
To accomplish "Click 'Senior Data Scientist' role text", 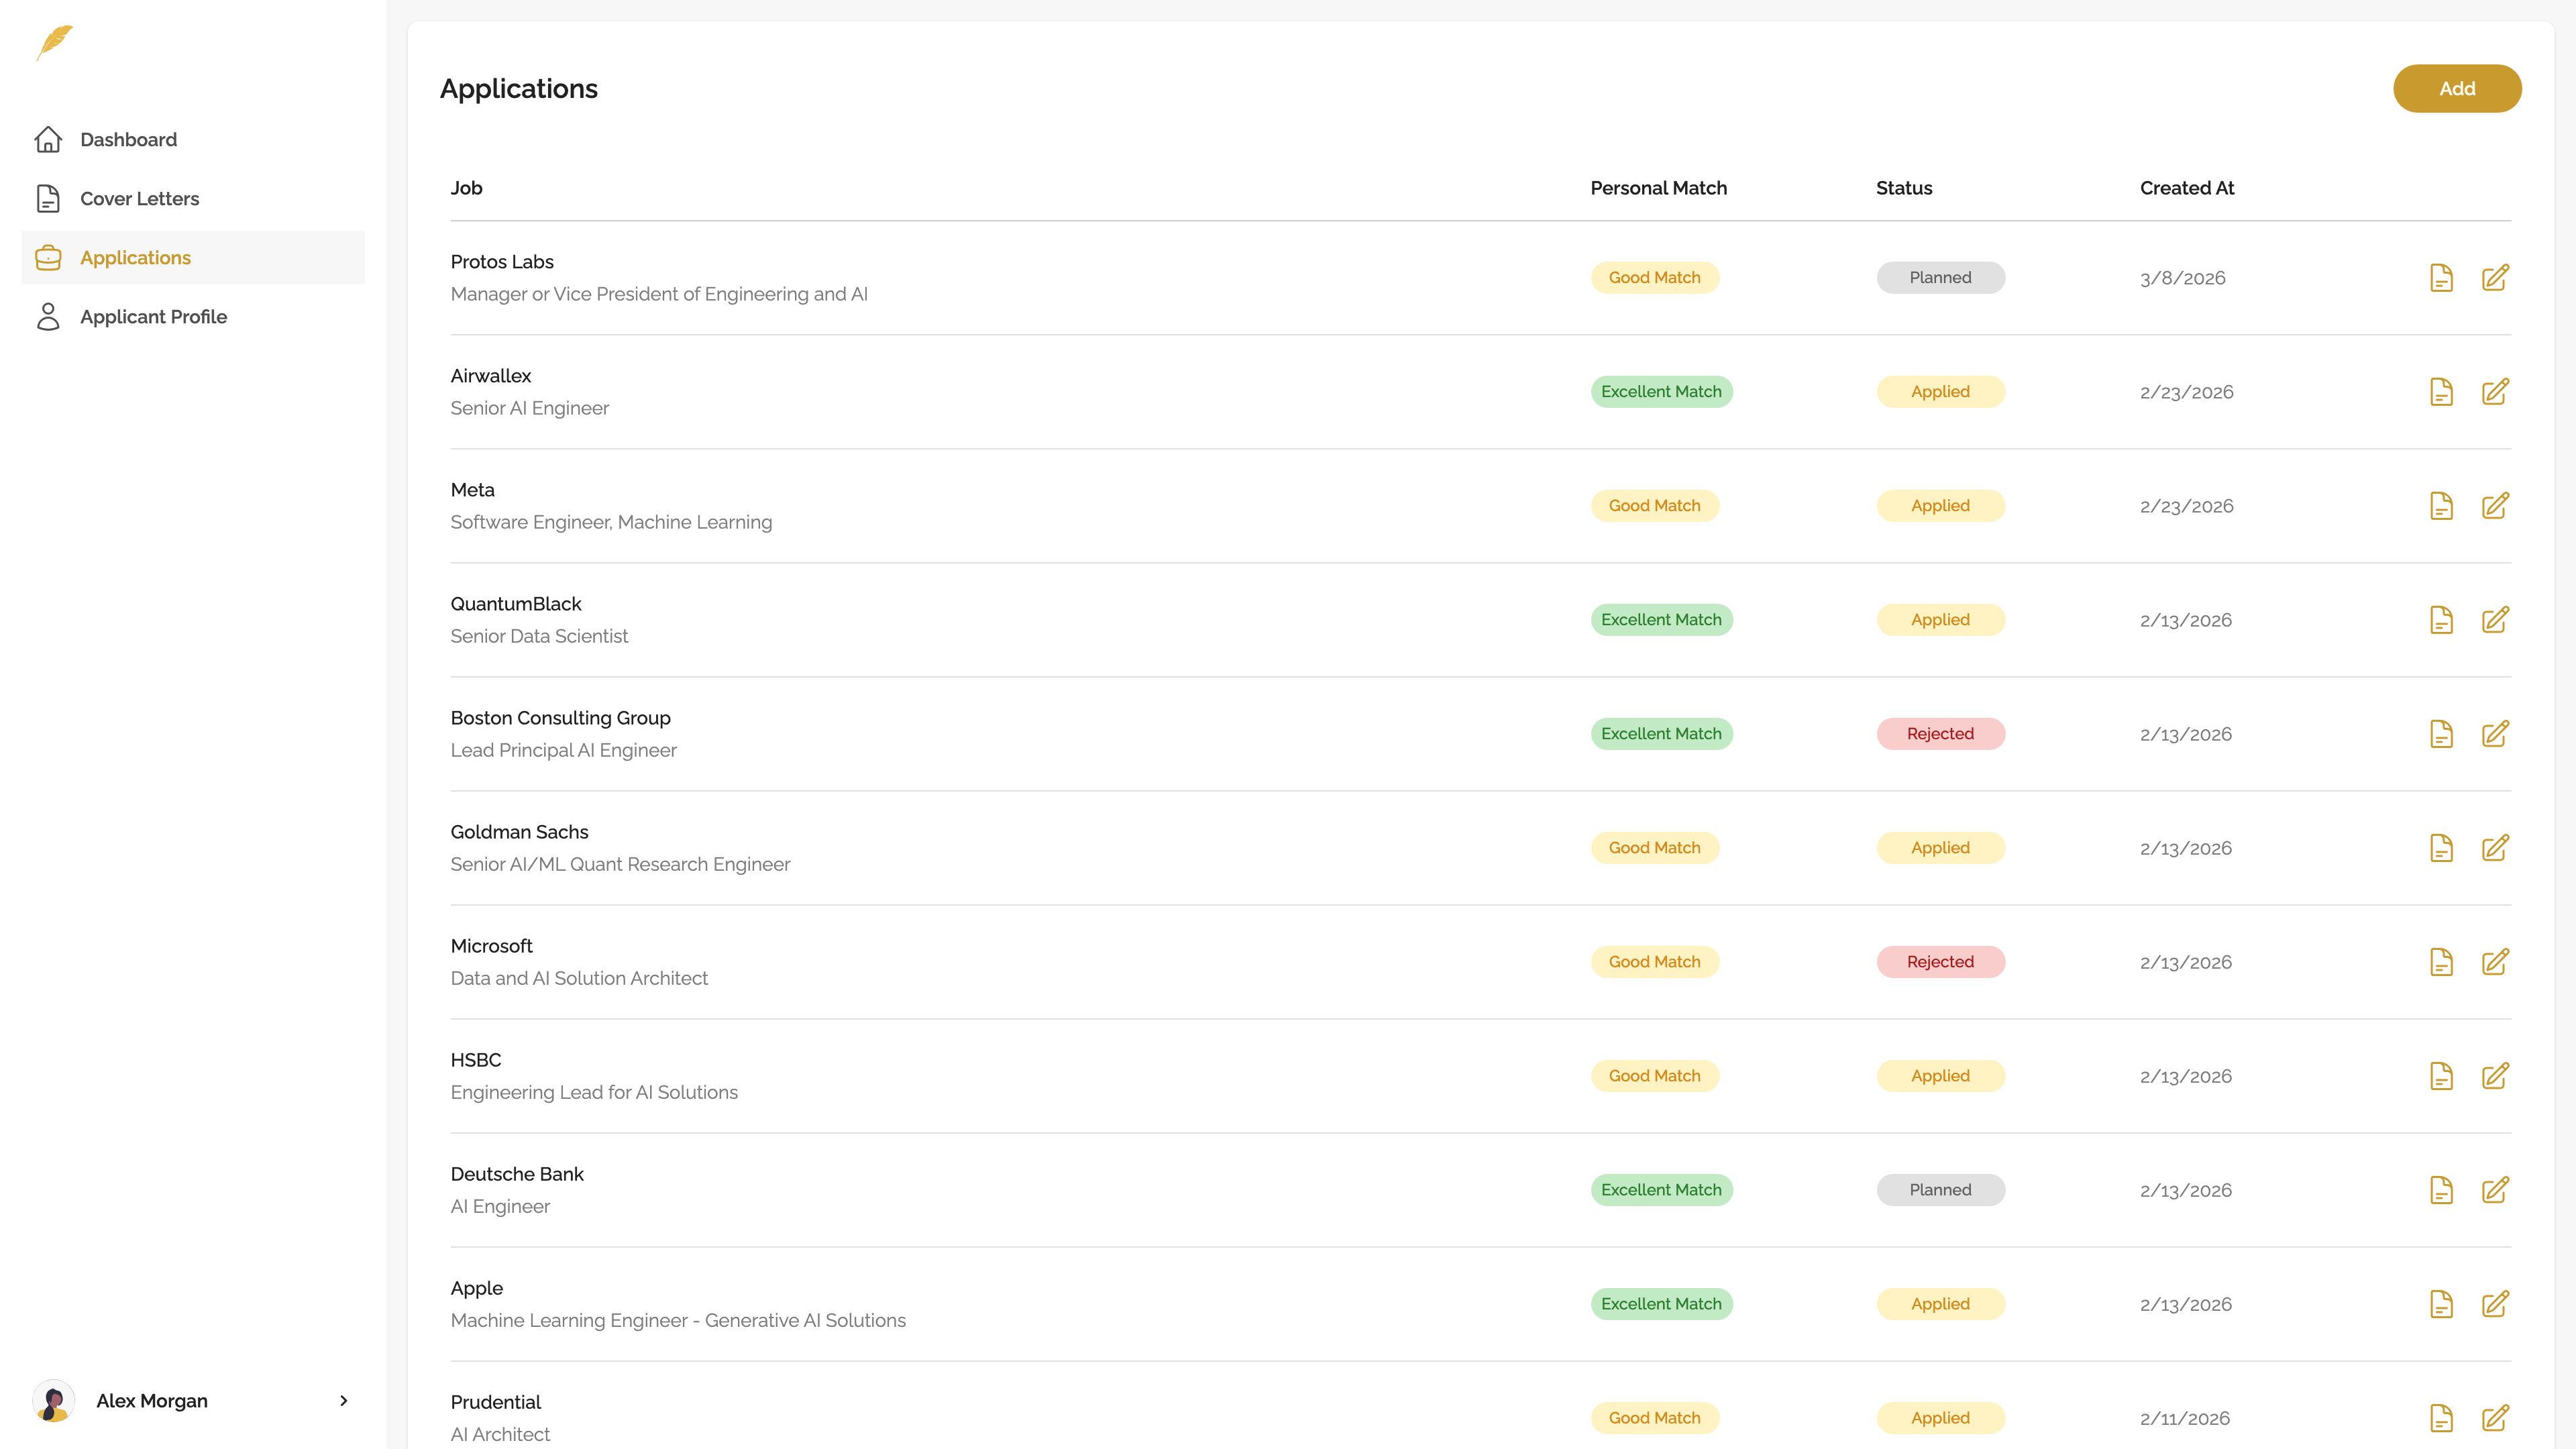I will coord(539,636).
